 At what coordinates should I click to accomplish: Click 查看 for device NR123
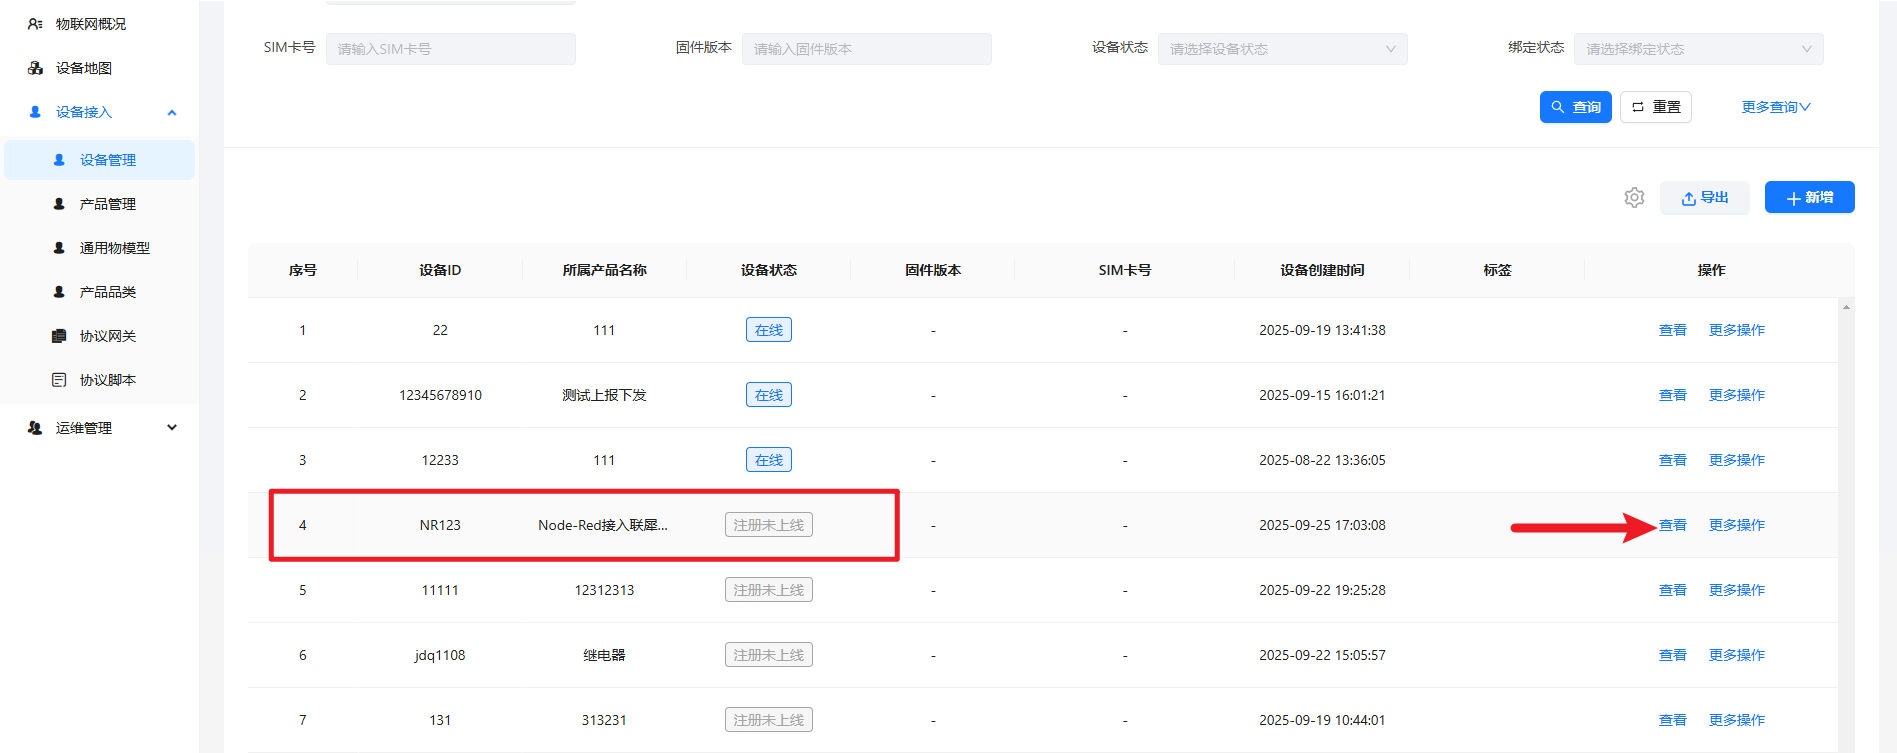(1672, 525)
